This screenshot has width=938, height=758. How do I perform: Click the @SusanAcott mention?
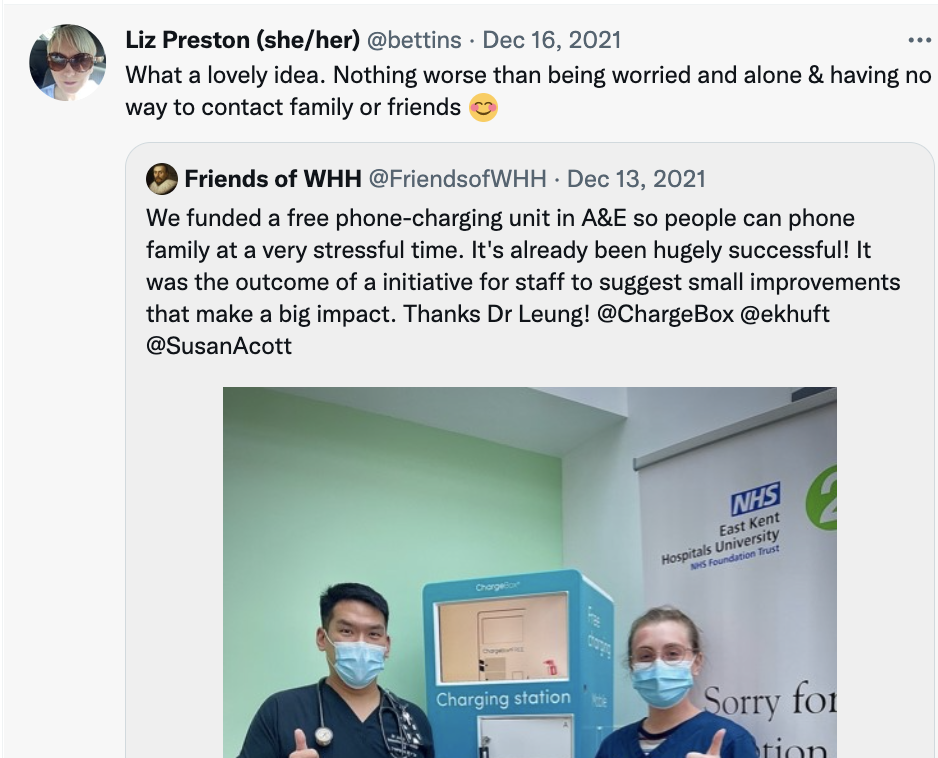pos(219,346)
